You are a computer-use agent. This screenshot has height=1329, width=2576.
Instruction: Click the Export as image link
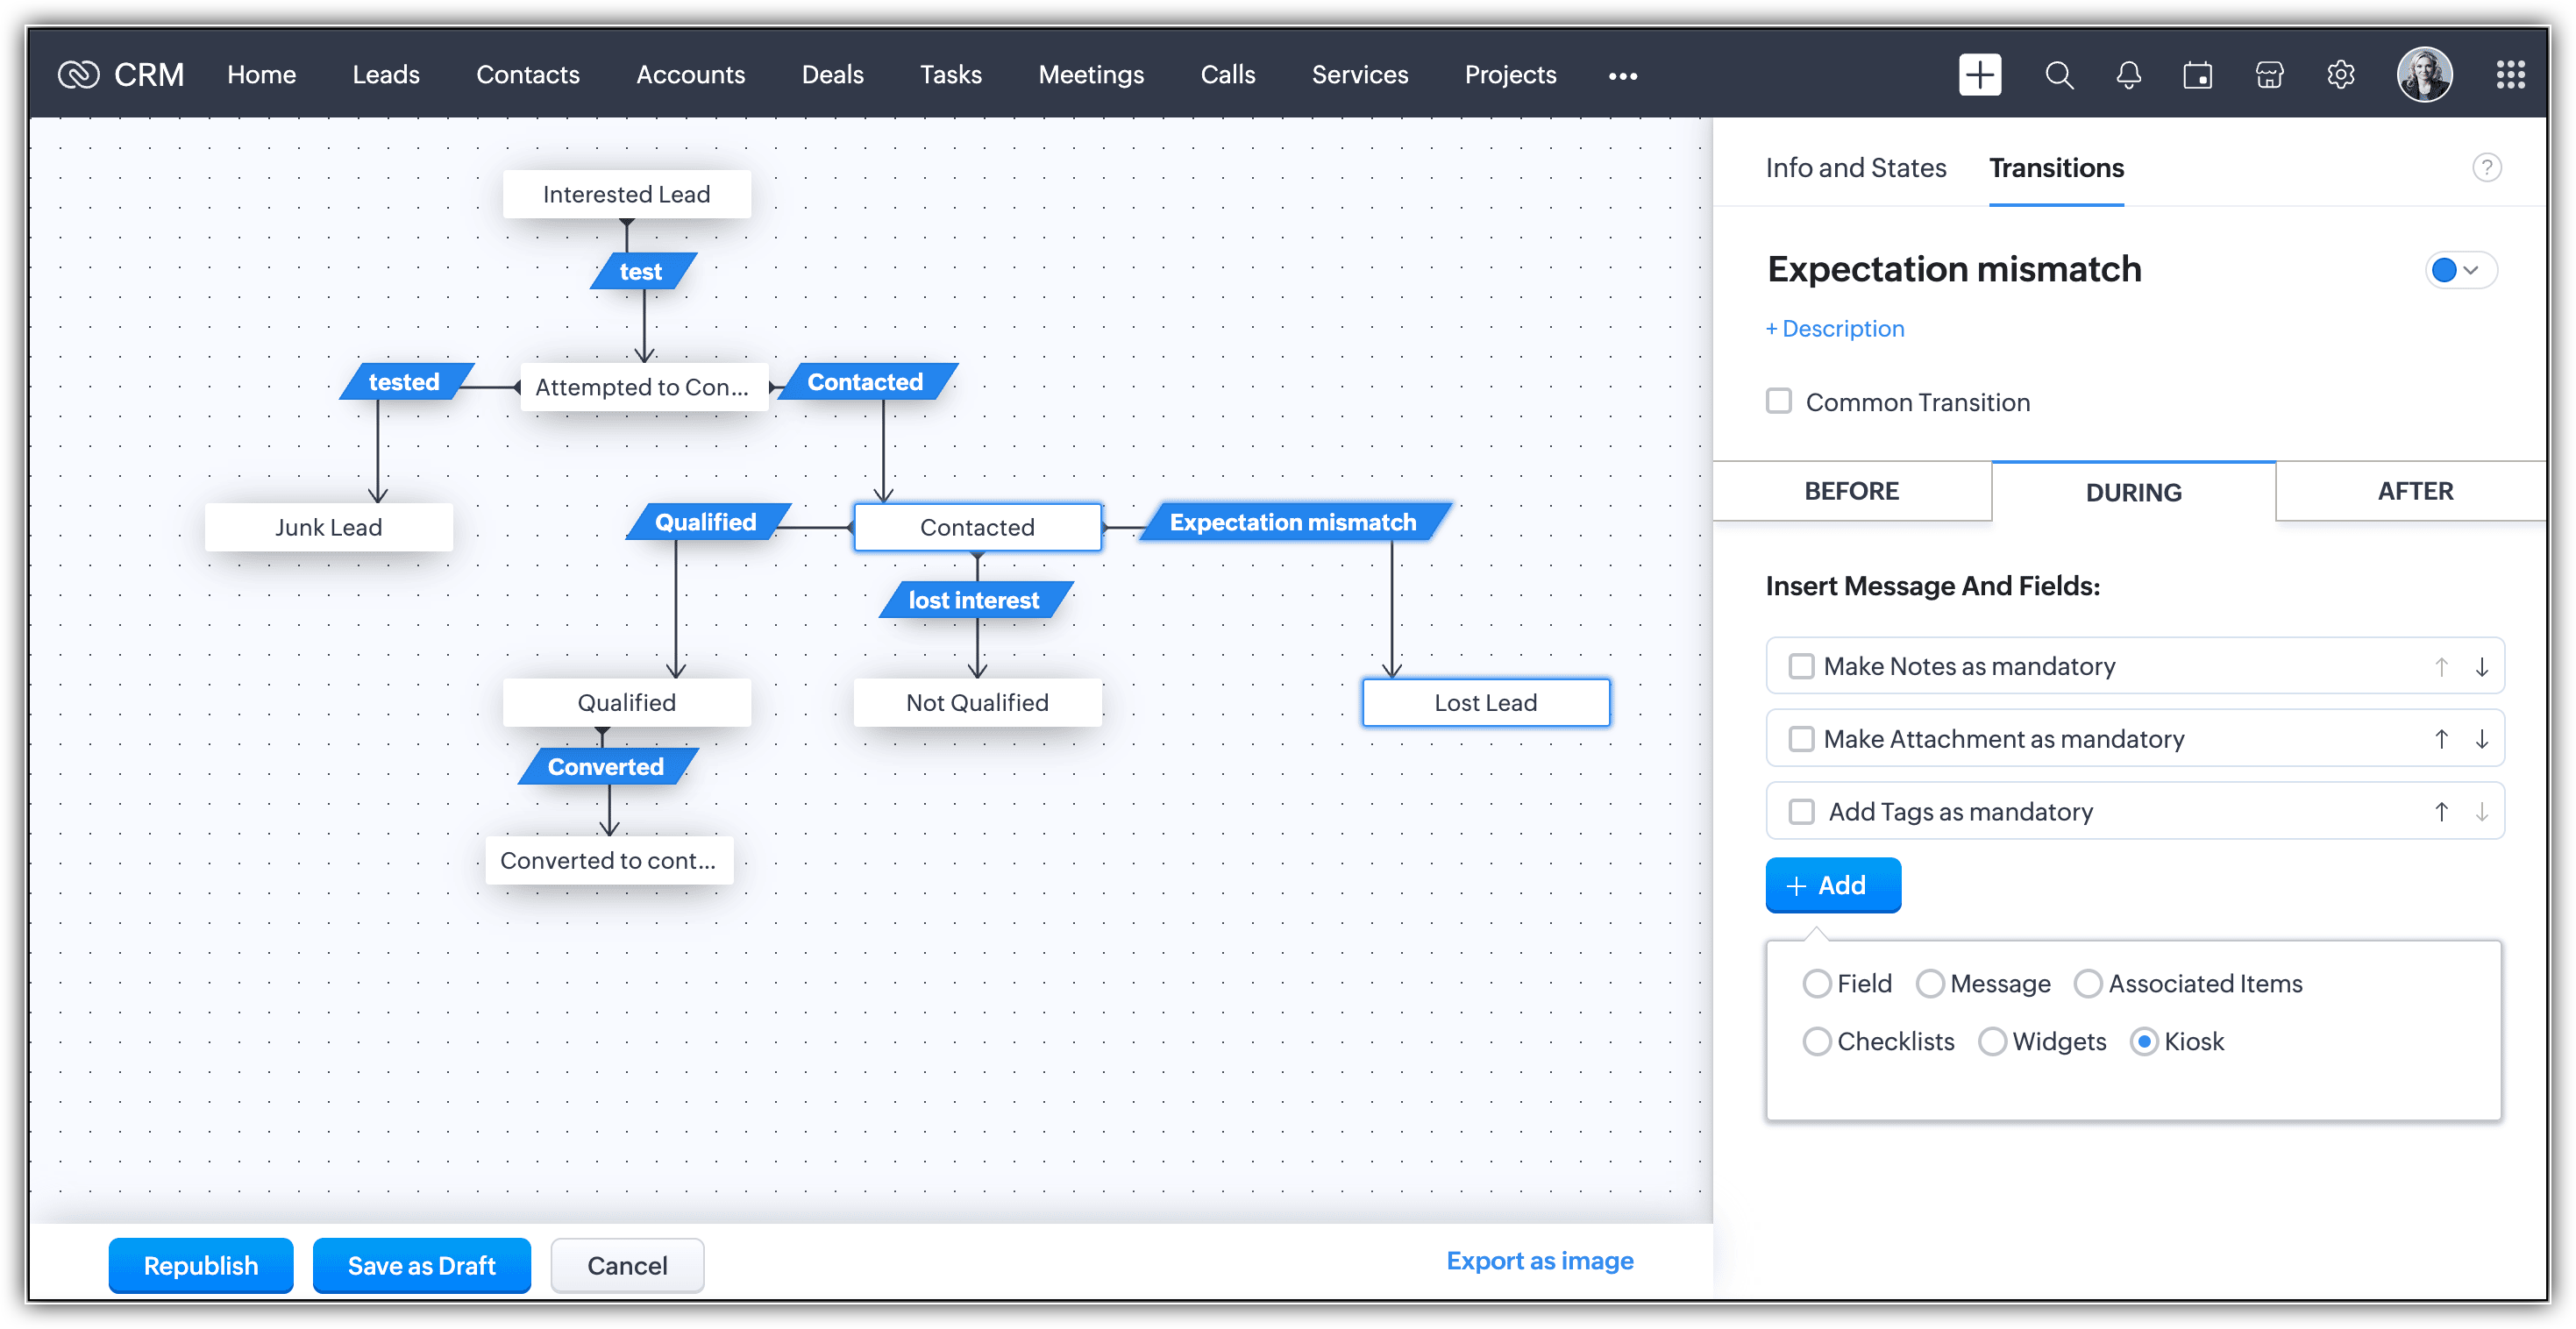[1539, 1260]
